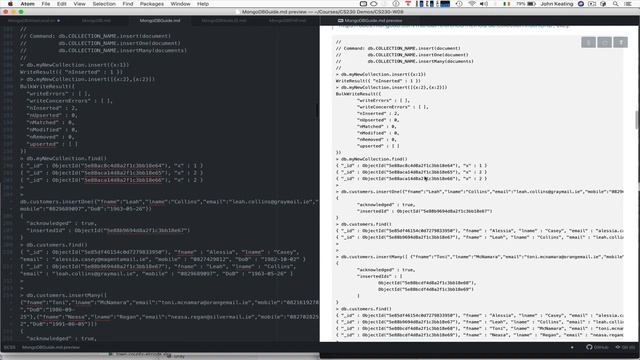
Task: Open the modified first editor tab
Action: pyautogui.click(x=32, y=20)
